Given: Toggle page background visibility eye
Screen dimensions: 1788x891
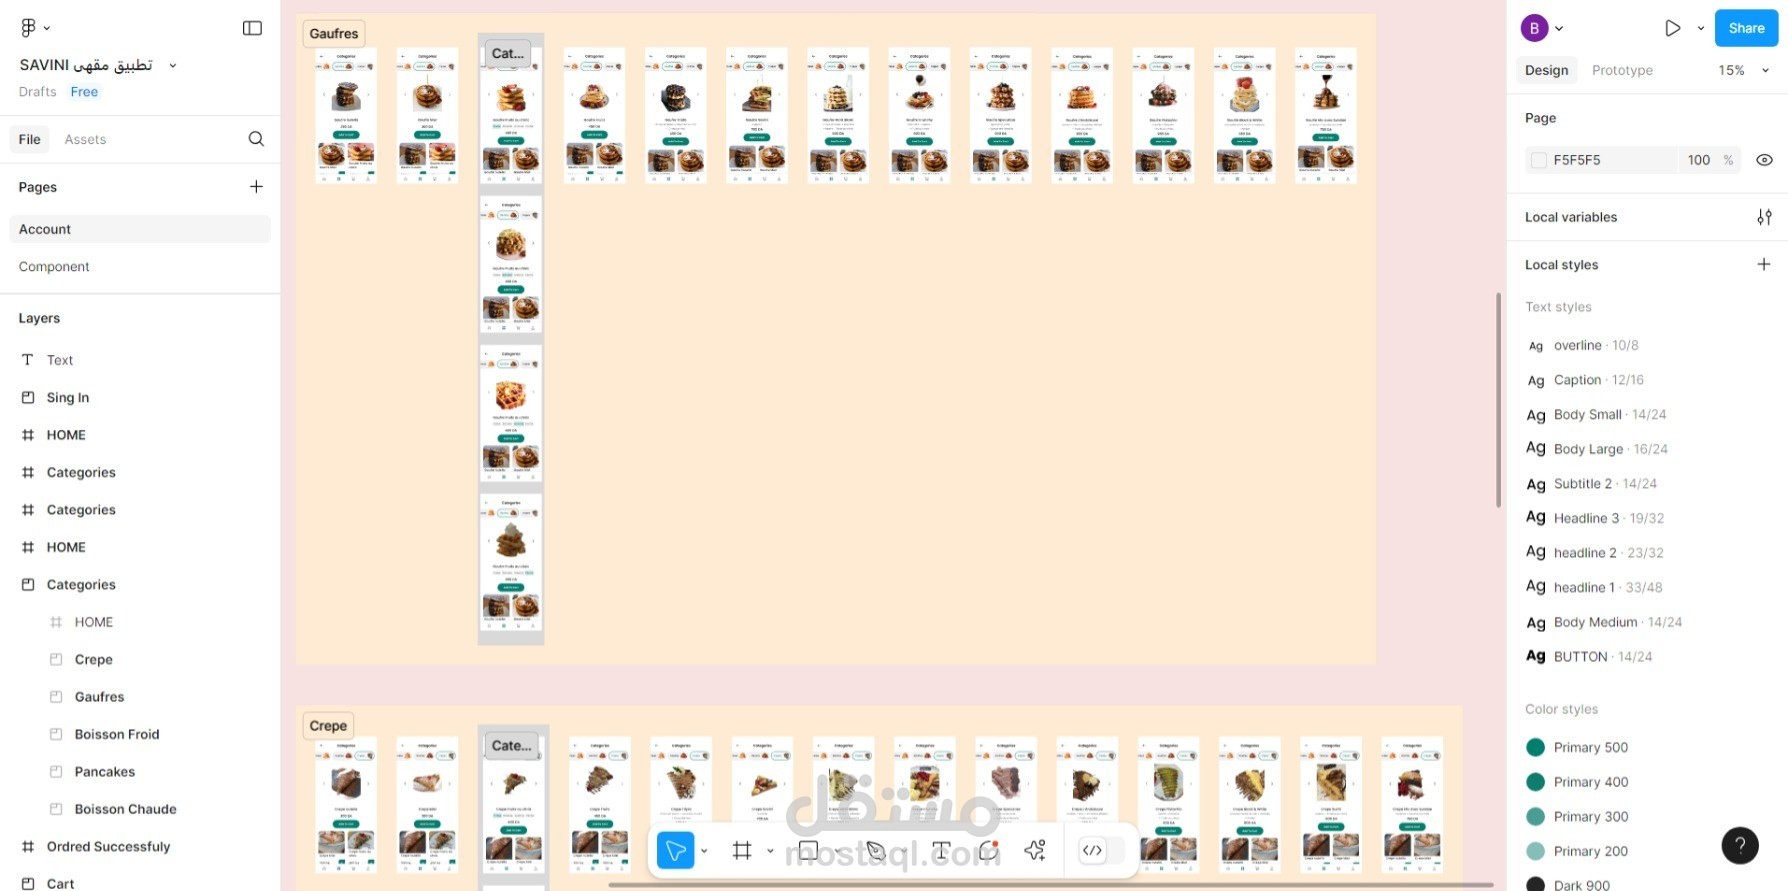Looking at the screenshot, I should click(1764, 160).
